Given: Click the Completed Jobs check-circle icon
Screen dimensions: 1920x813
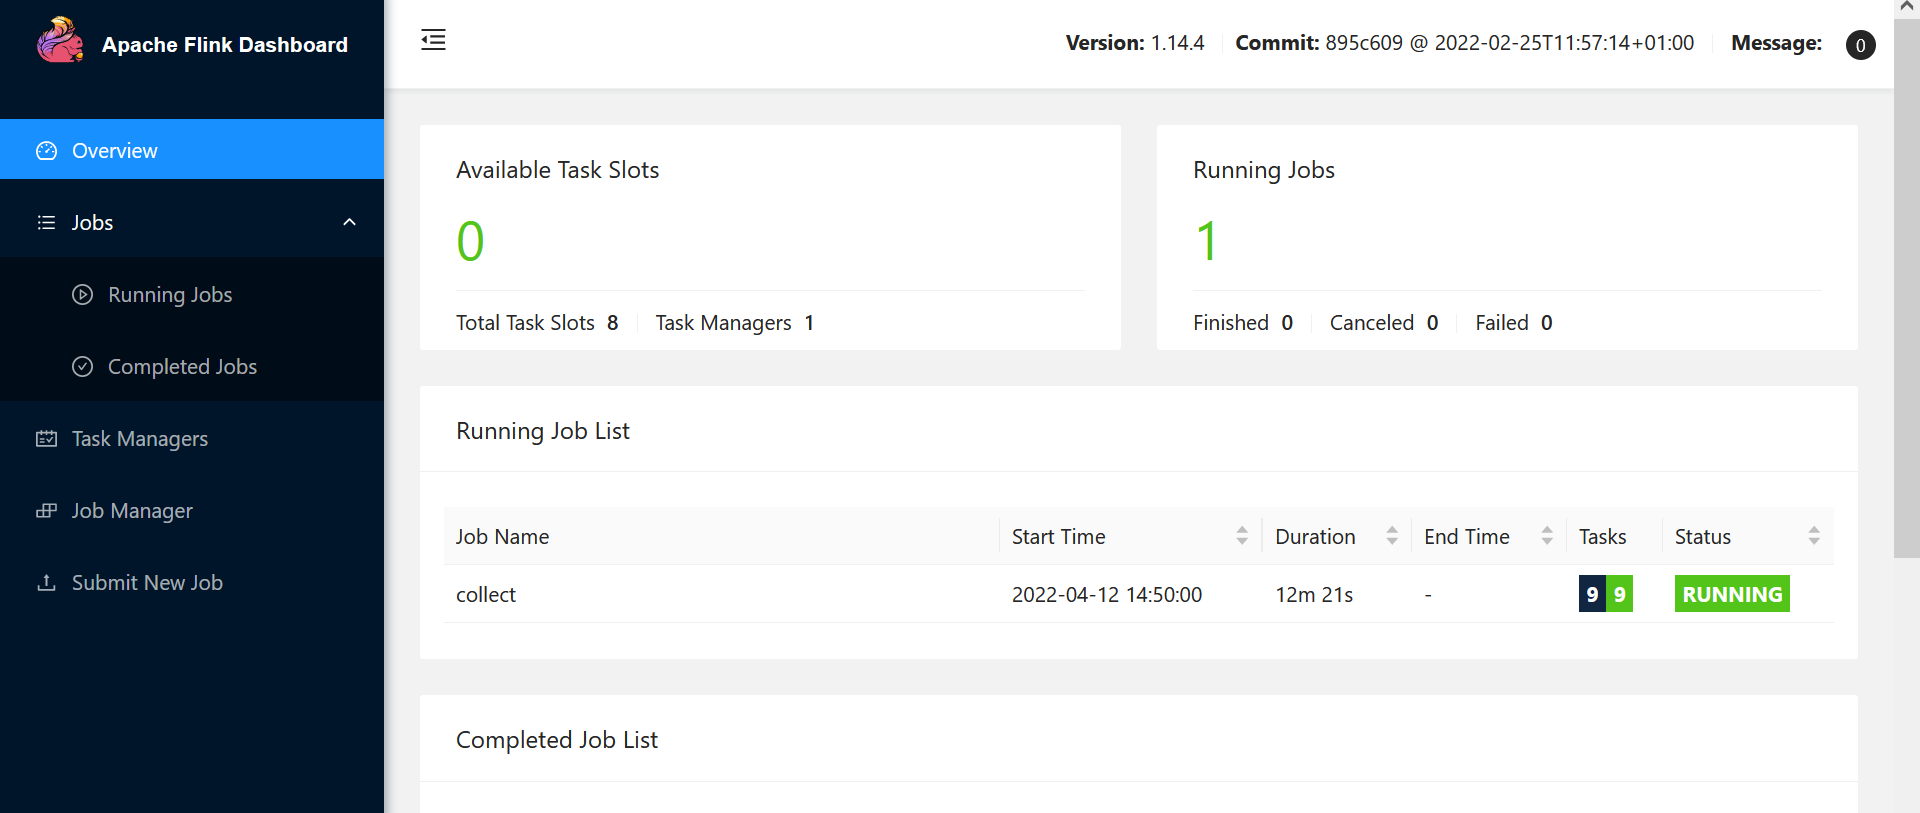Looking at the screenshot, I should pyautogui.click(x=83, y=367).
